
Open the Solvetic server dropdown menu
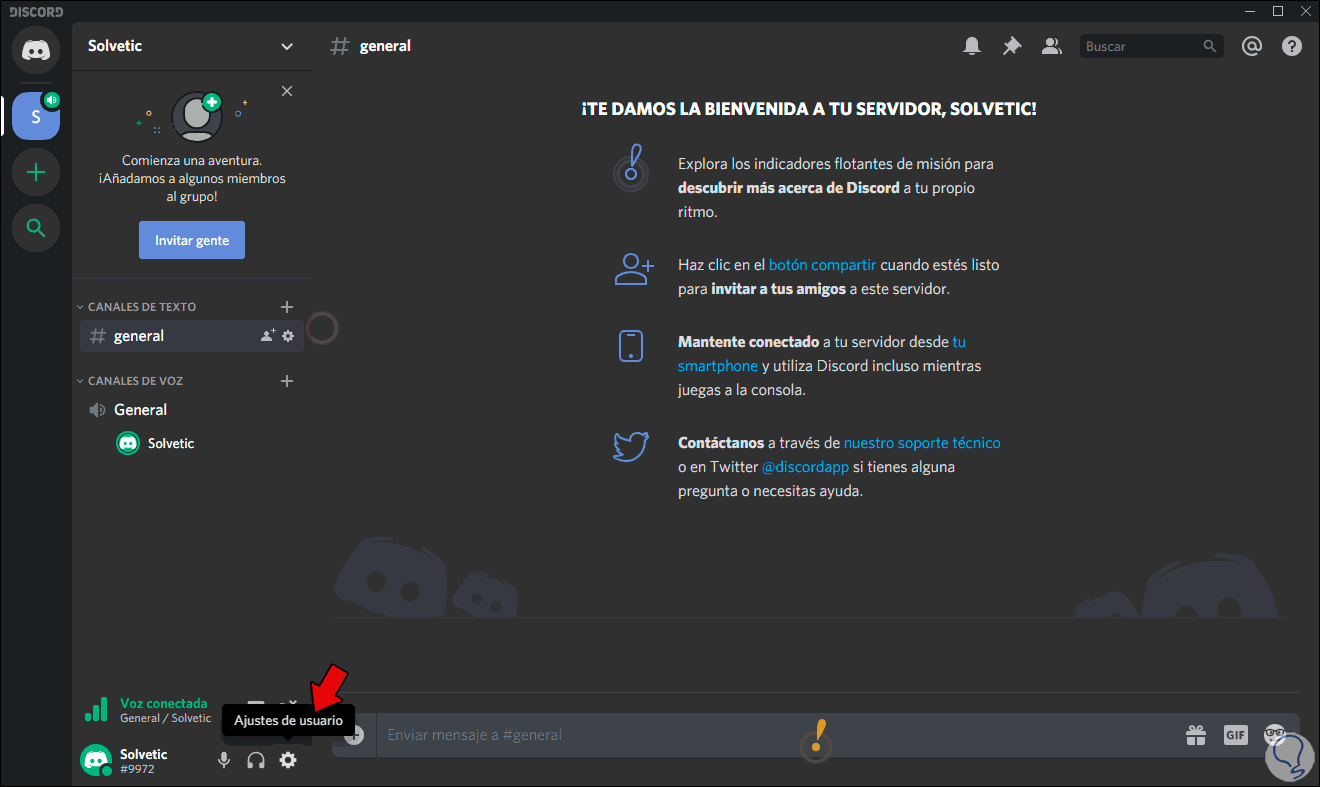click(287, 46)
